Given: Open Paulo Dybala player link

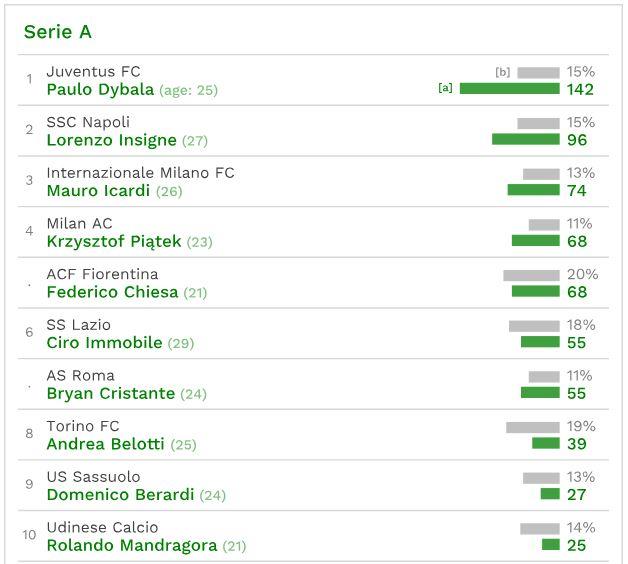Looking at the screenshot, I should click(100, 90).
